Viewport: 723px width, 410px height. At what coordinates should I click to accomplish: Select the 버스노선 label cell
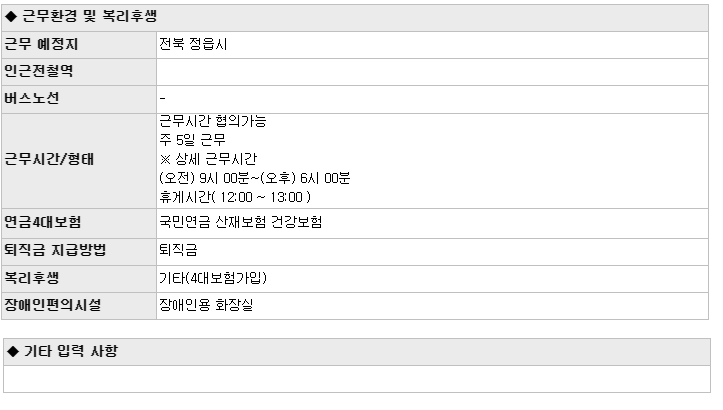[79, 99]
